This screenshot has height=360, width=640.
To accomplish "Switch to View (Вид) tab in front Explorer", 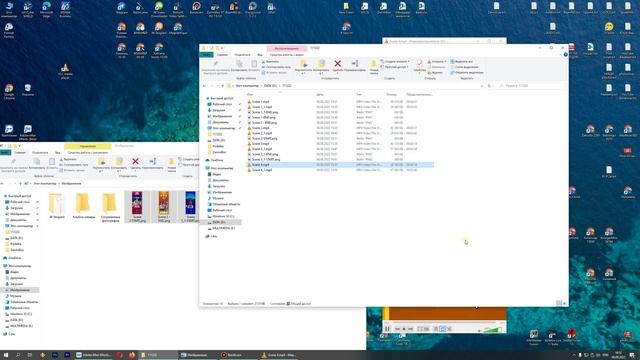I will coord(260,54).
